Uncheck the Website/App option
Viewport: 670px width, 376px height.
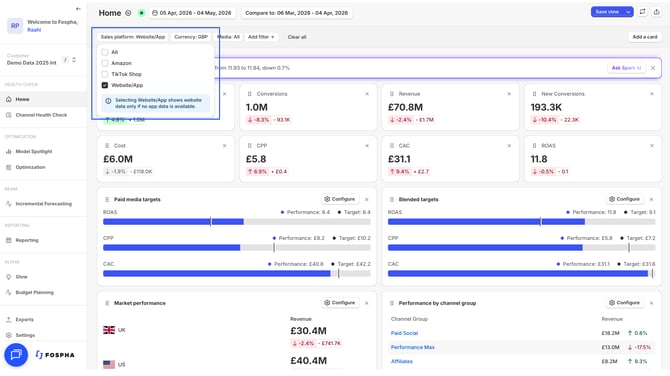(105, 85)
